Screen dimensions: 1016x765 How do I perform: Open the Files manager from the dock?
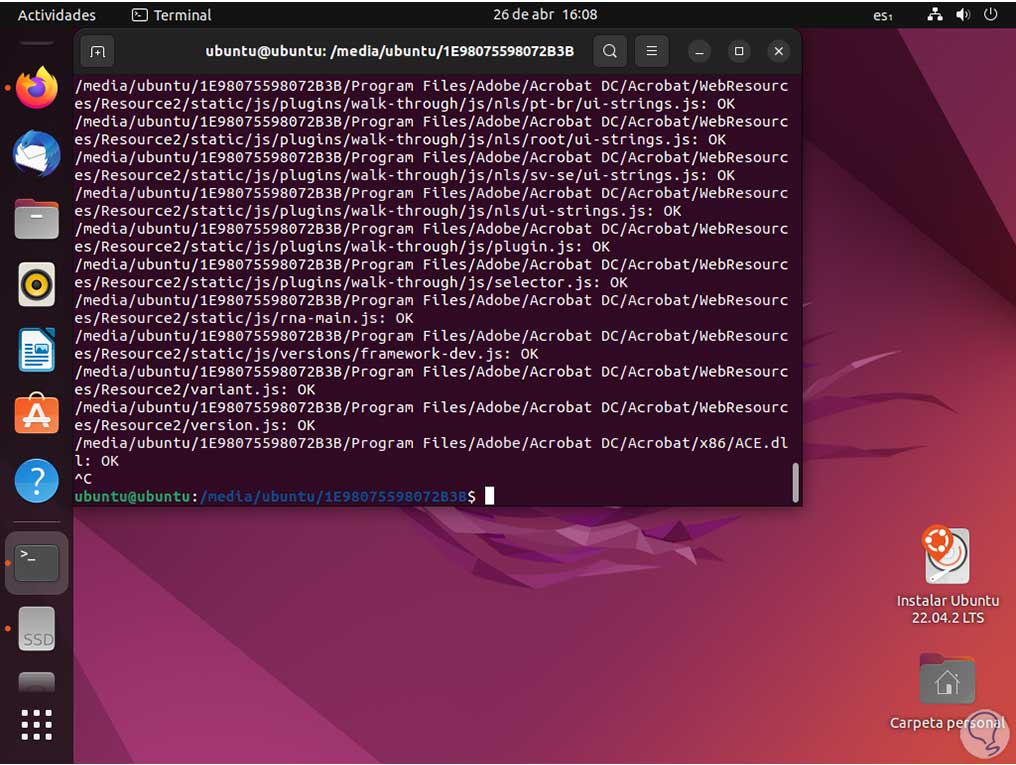coord(36,219)
